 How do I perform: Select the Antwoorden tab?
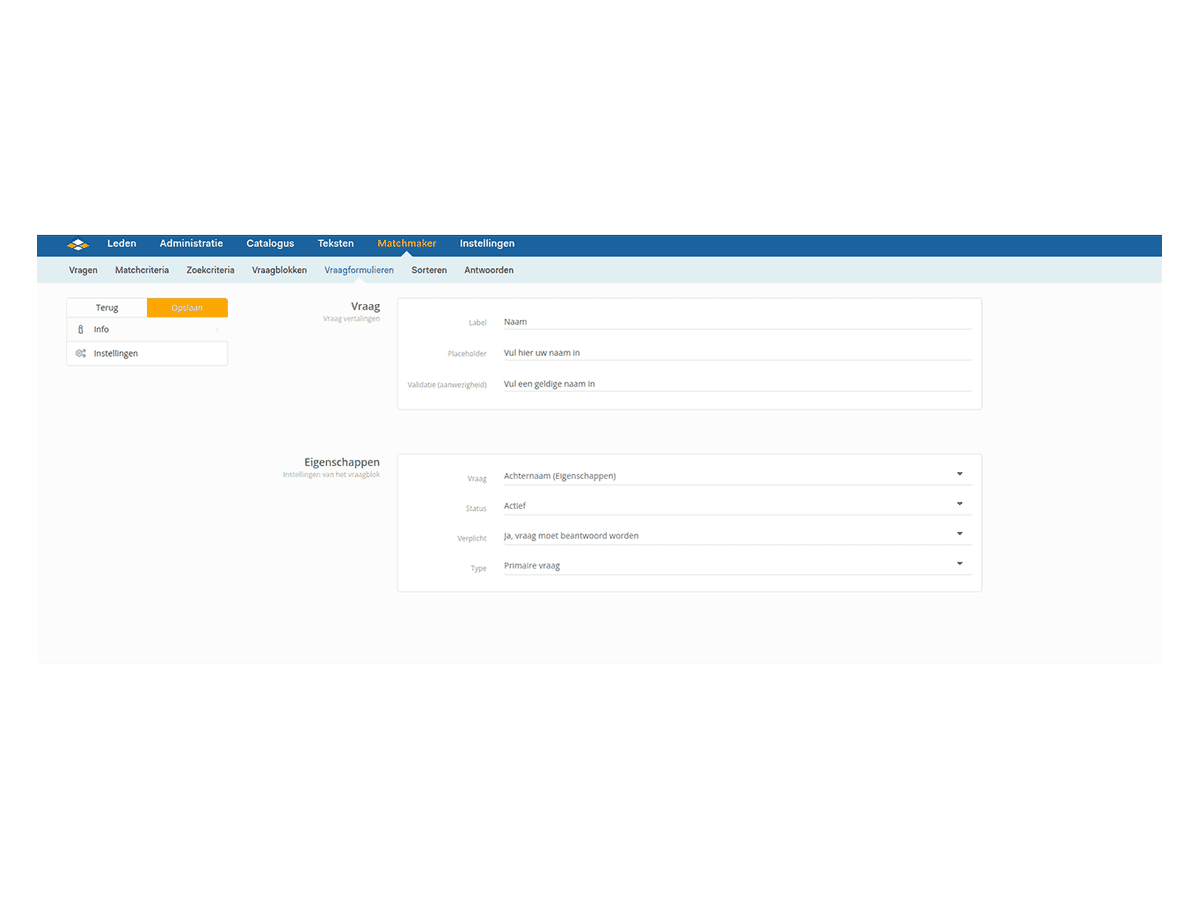coord(489,270)
